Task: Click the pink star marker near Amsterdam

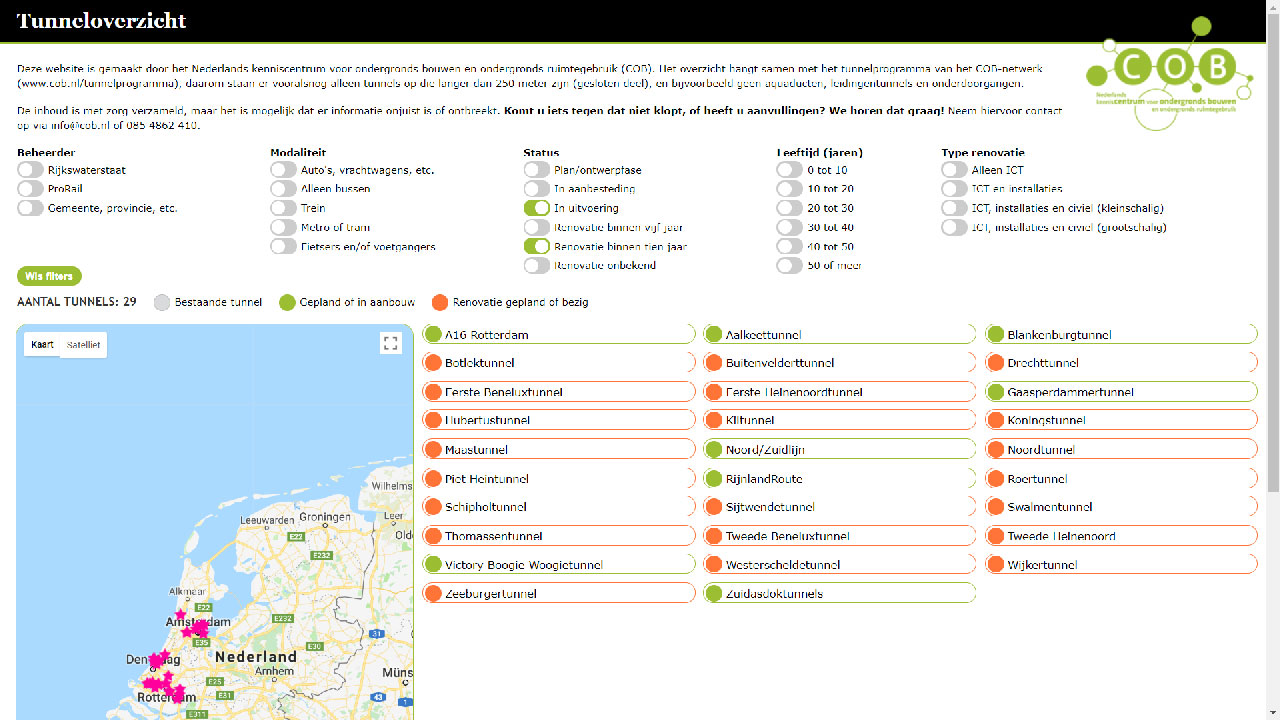Action: (180, 615)
